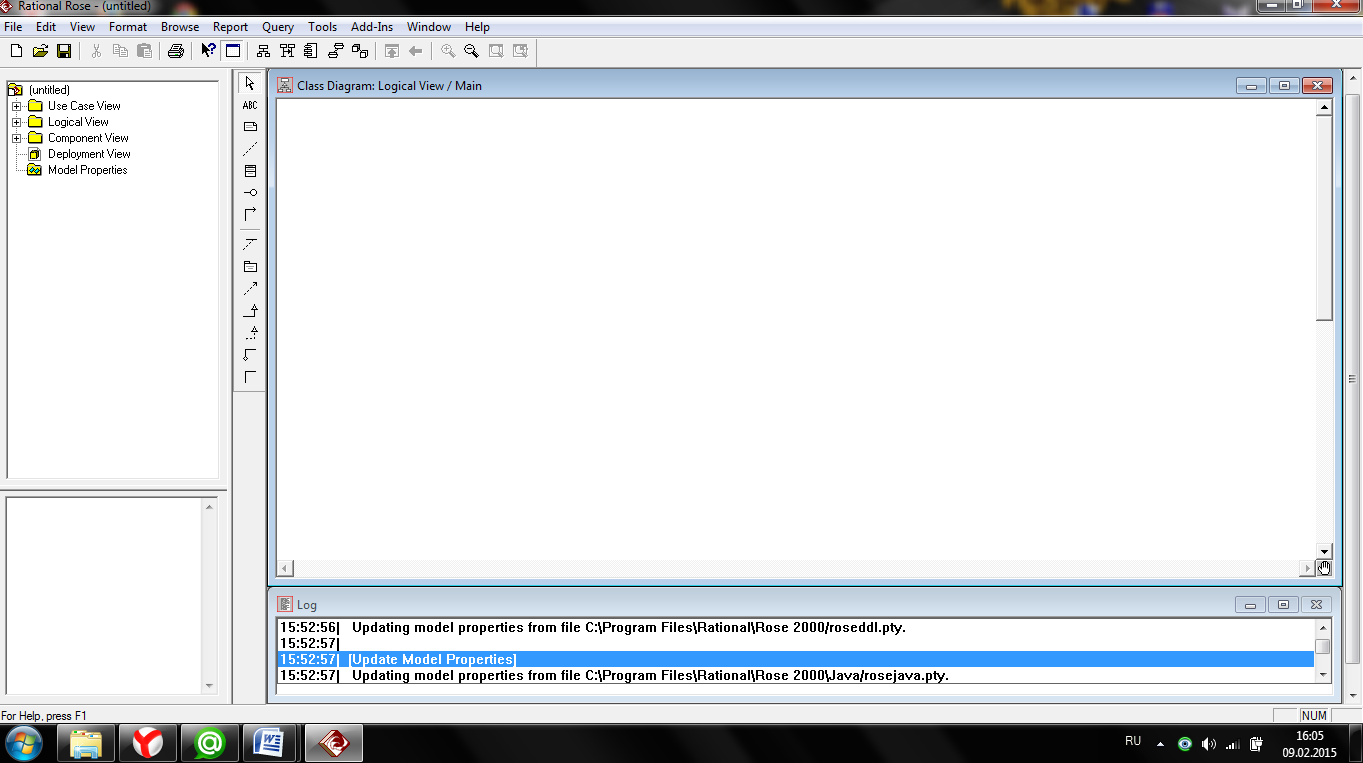Save the model using floppy disk icon

pyautogui.click(x=64, y=51)
